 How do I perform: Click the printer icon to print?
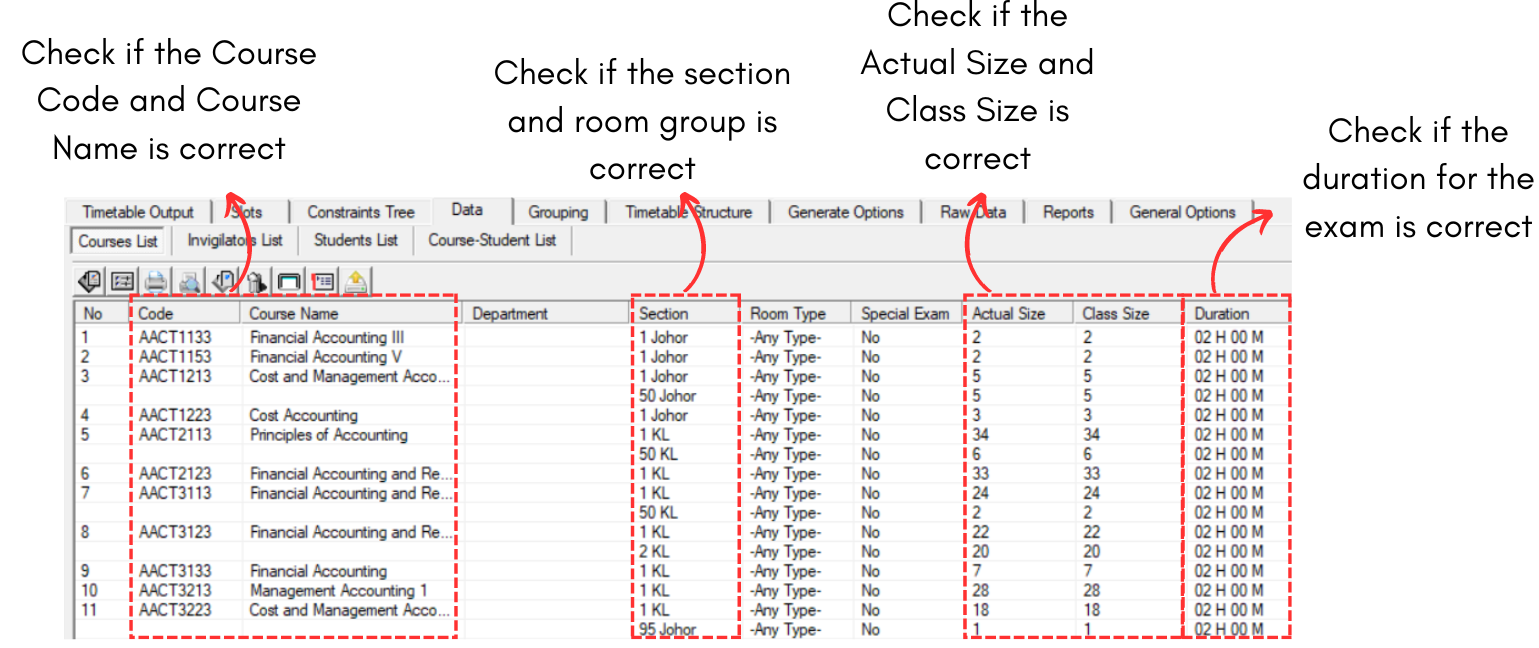coord(156,282)
